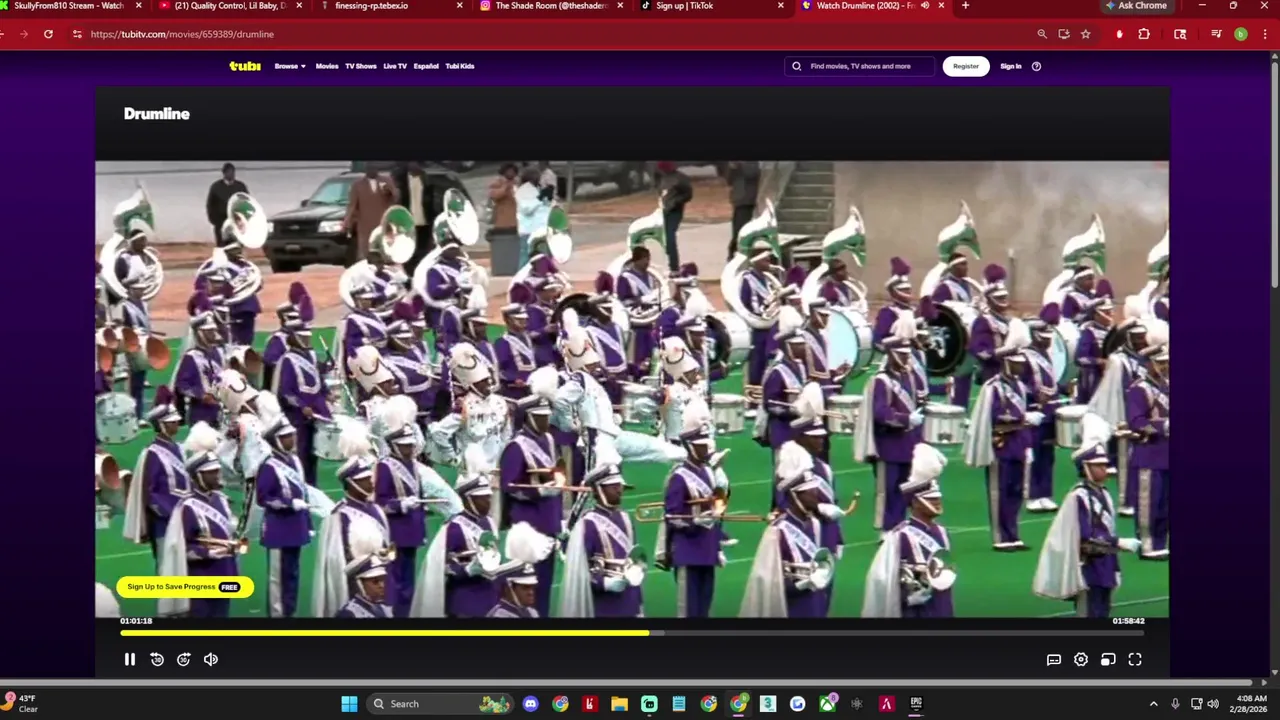Skip forward with the fast-forward icon
The height and width of the screenshot is (720, 1280).
point(184,659)
